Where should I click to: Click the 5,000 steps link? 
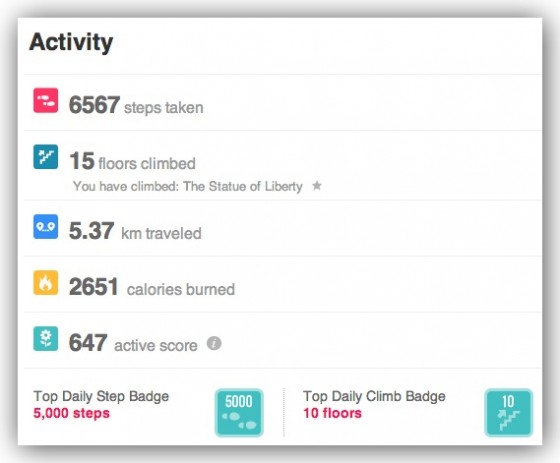(x=71, y=413)
